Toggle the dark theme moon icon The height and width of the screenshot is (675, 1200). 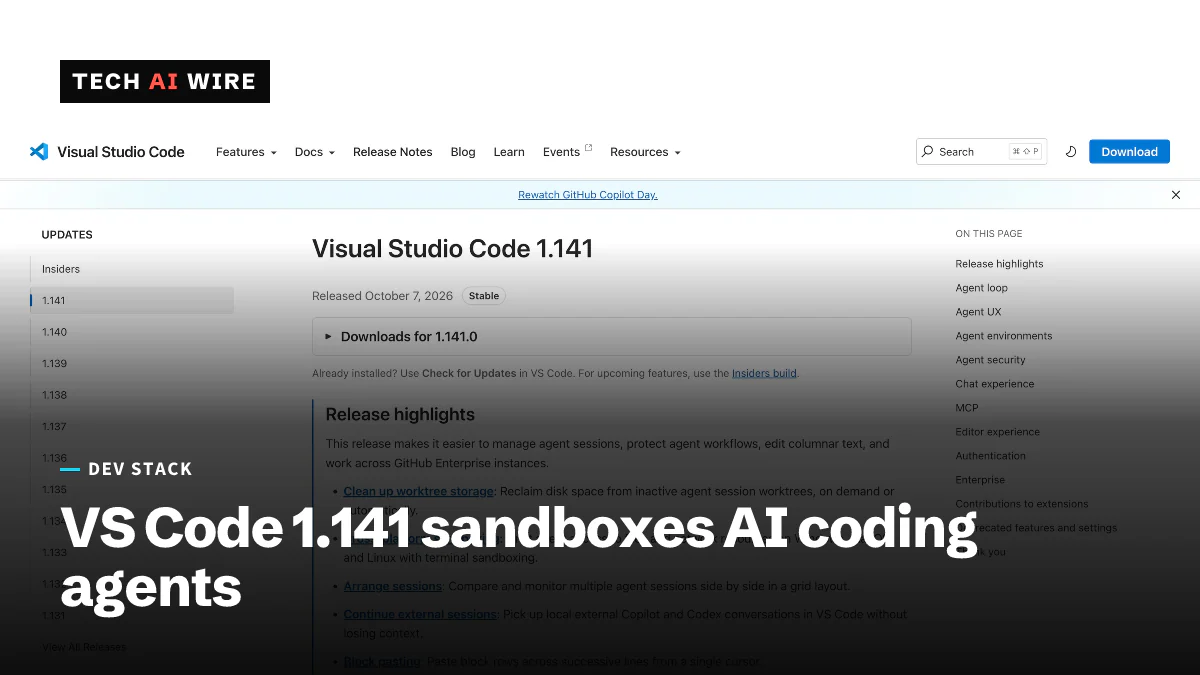pos(1071,152)
